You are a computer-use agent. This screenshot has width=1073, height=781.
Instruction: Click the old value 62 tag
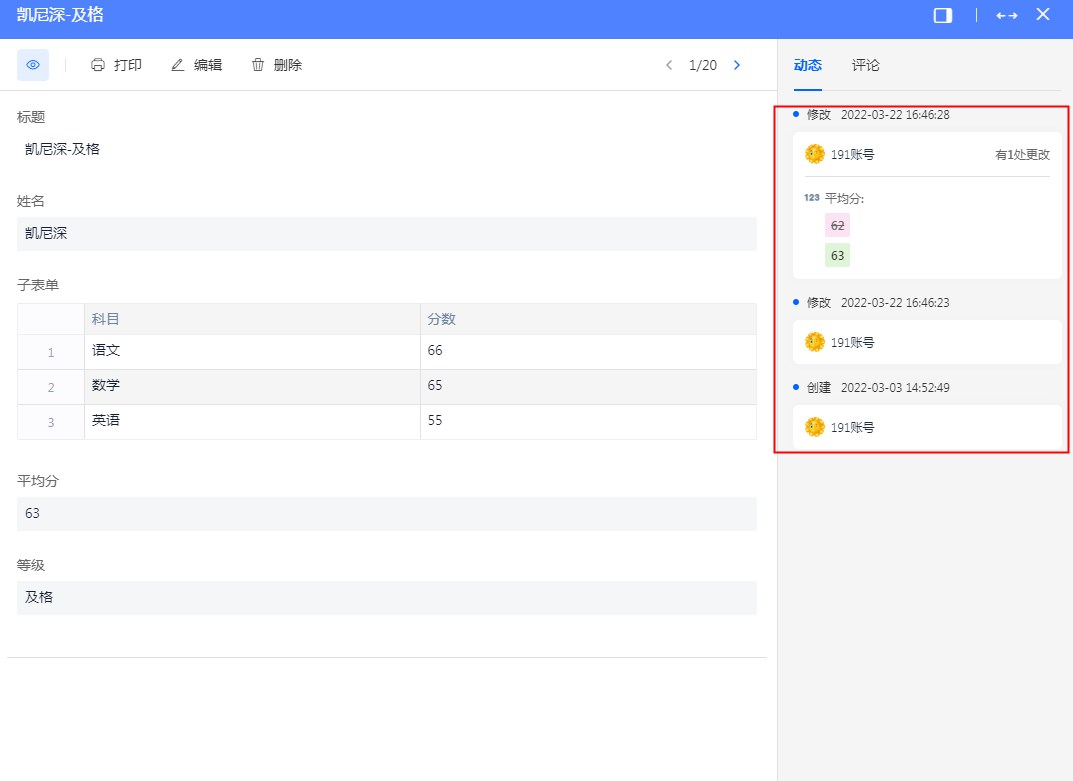[x=837, y=226]
